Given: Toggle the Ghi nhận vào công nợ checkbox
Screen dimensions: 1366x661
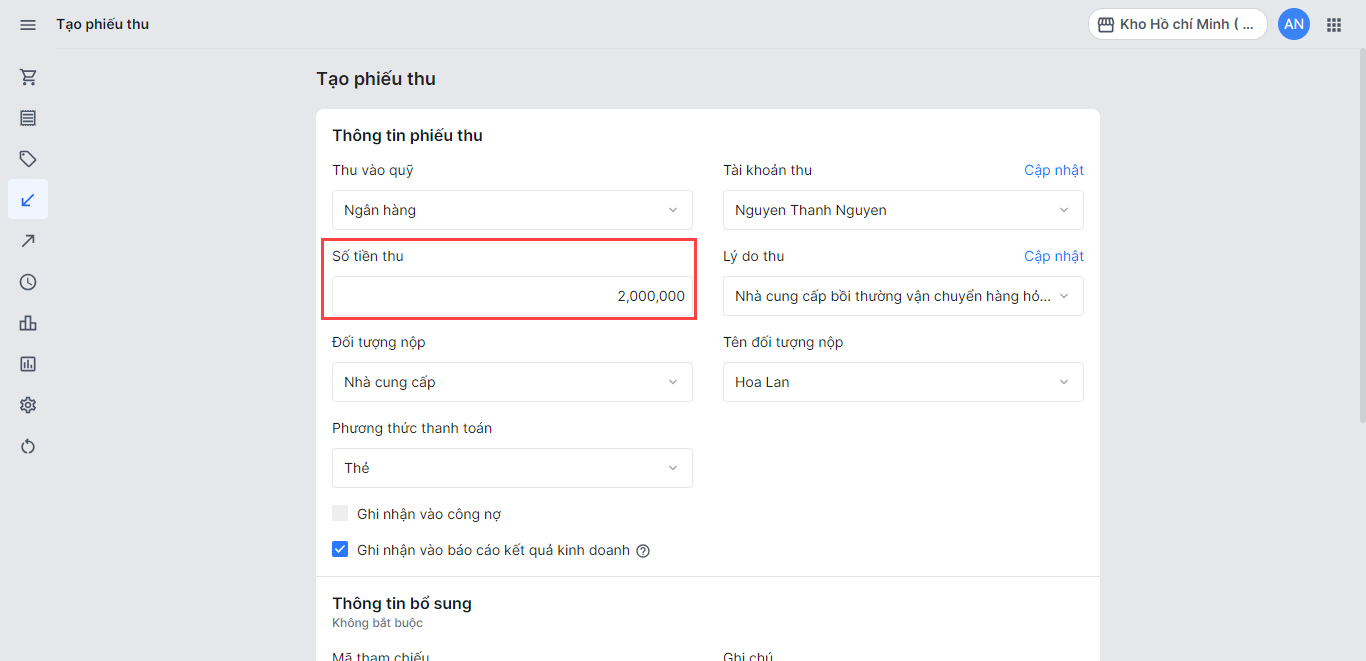Looking at the screenshot, I should (x=341, y=514).
